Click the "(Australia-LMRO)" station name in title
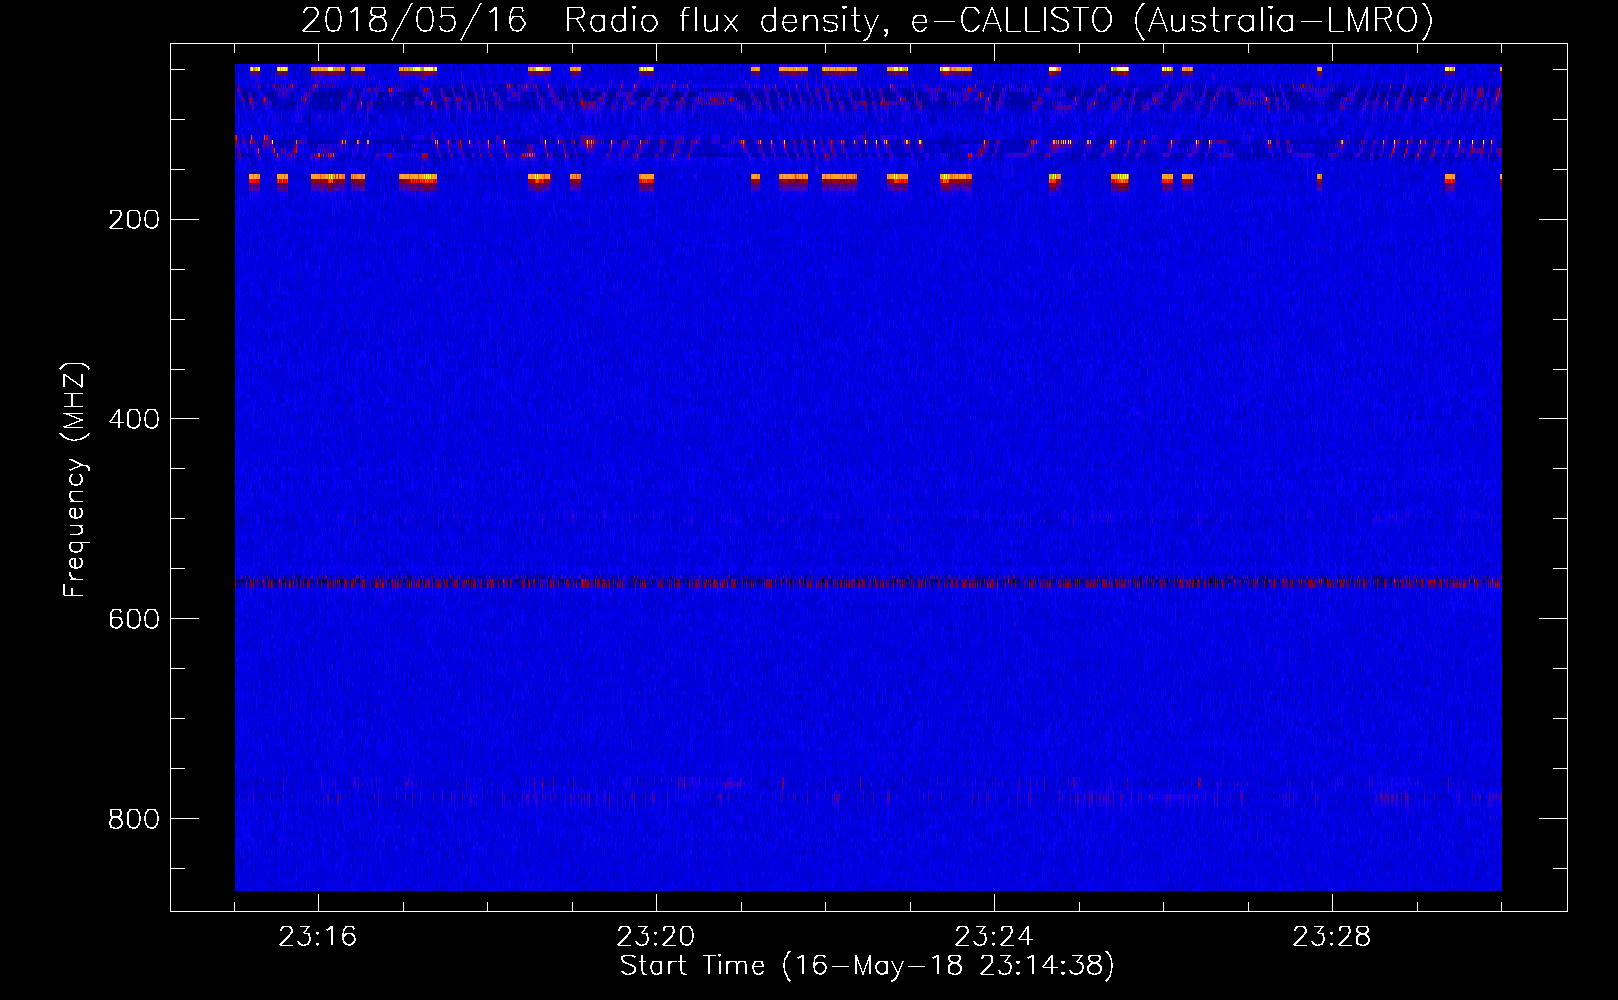Screen dimensions: 1618x1000 pyautogui.click(x=1283, y=21)
